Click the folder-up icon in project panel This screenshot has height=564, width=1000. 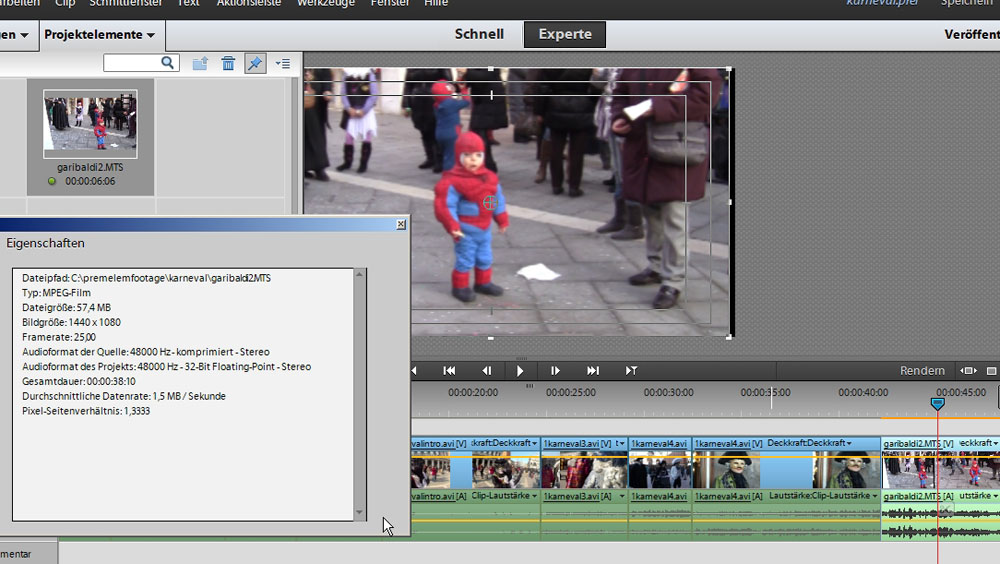pyautogui.click(x=200, y=63)
